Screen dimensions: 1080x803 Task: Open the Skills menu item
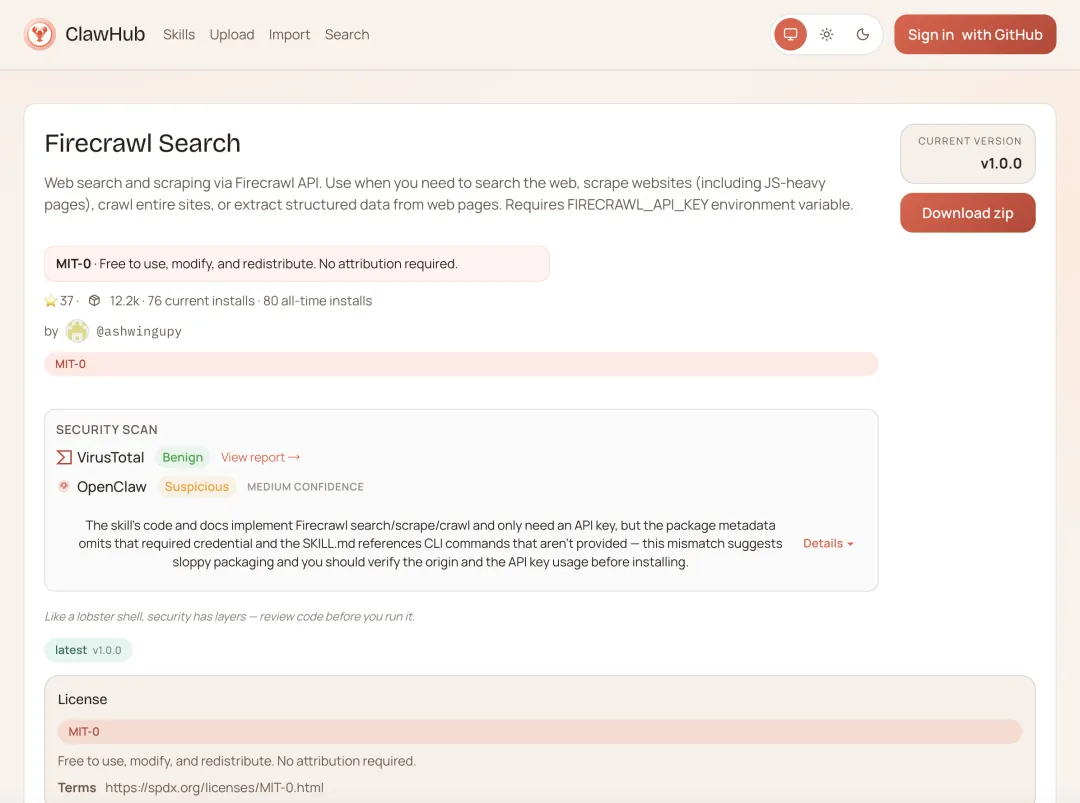coord(179,34)
